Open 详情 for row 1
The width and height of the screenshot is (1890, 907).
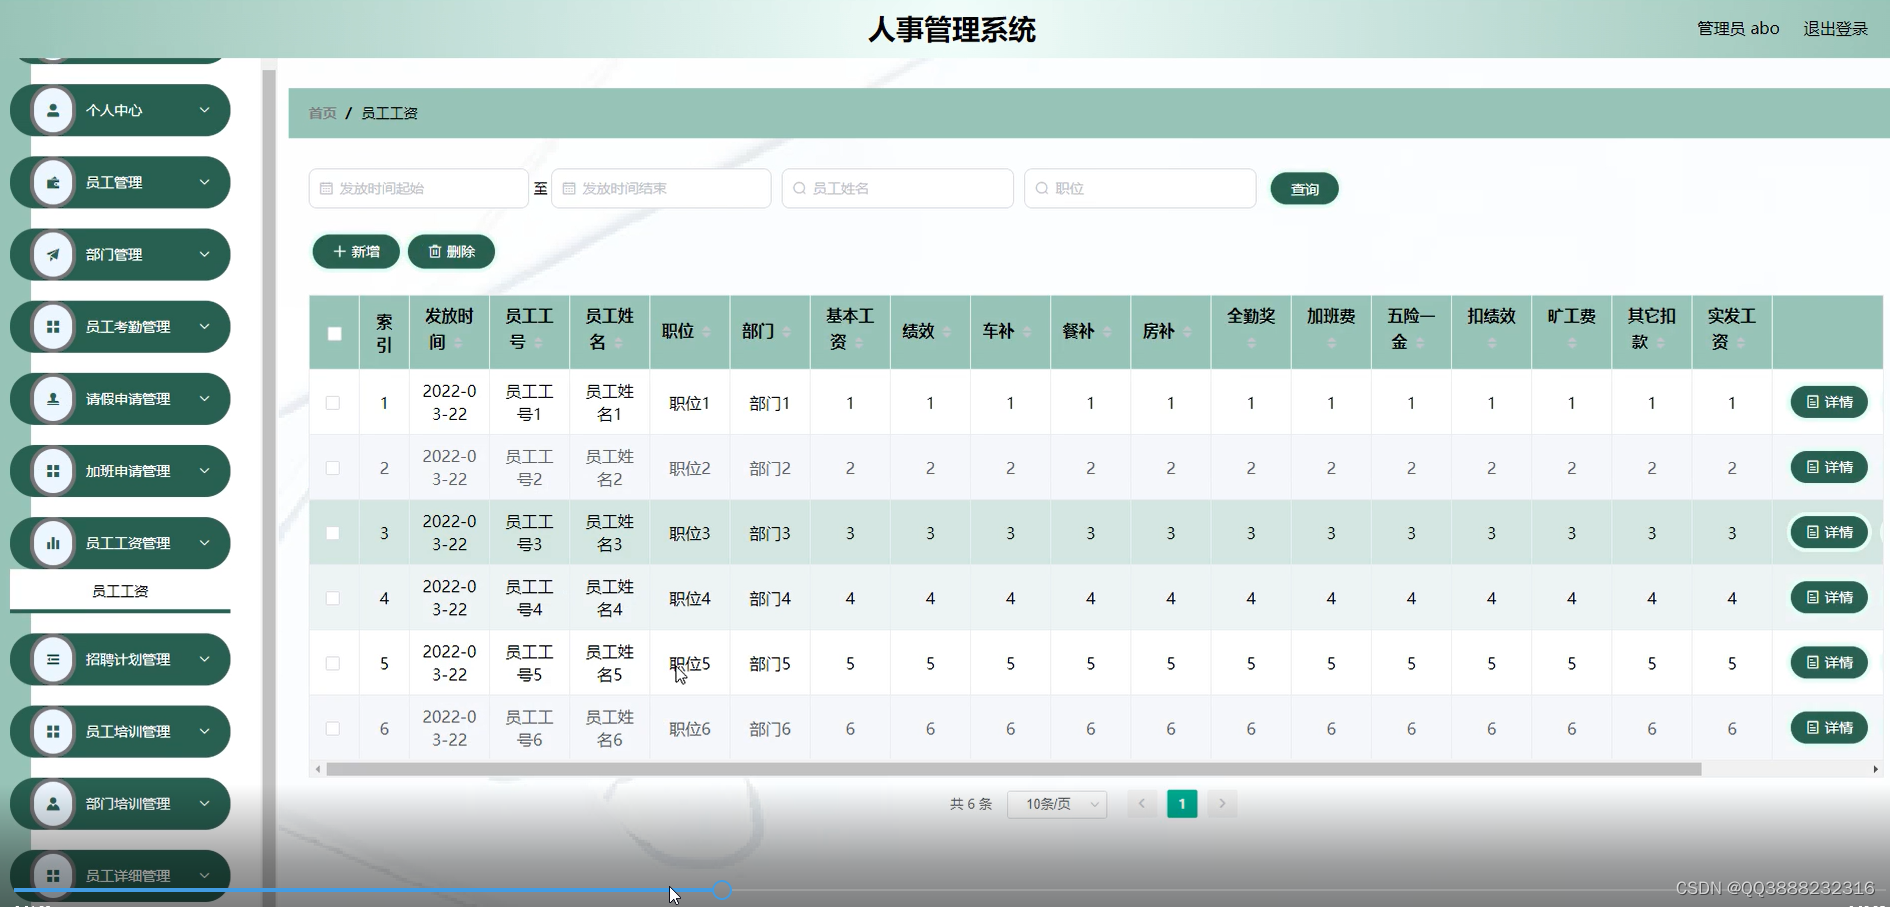pos(1829,402)
